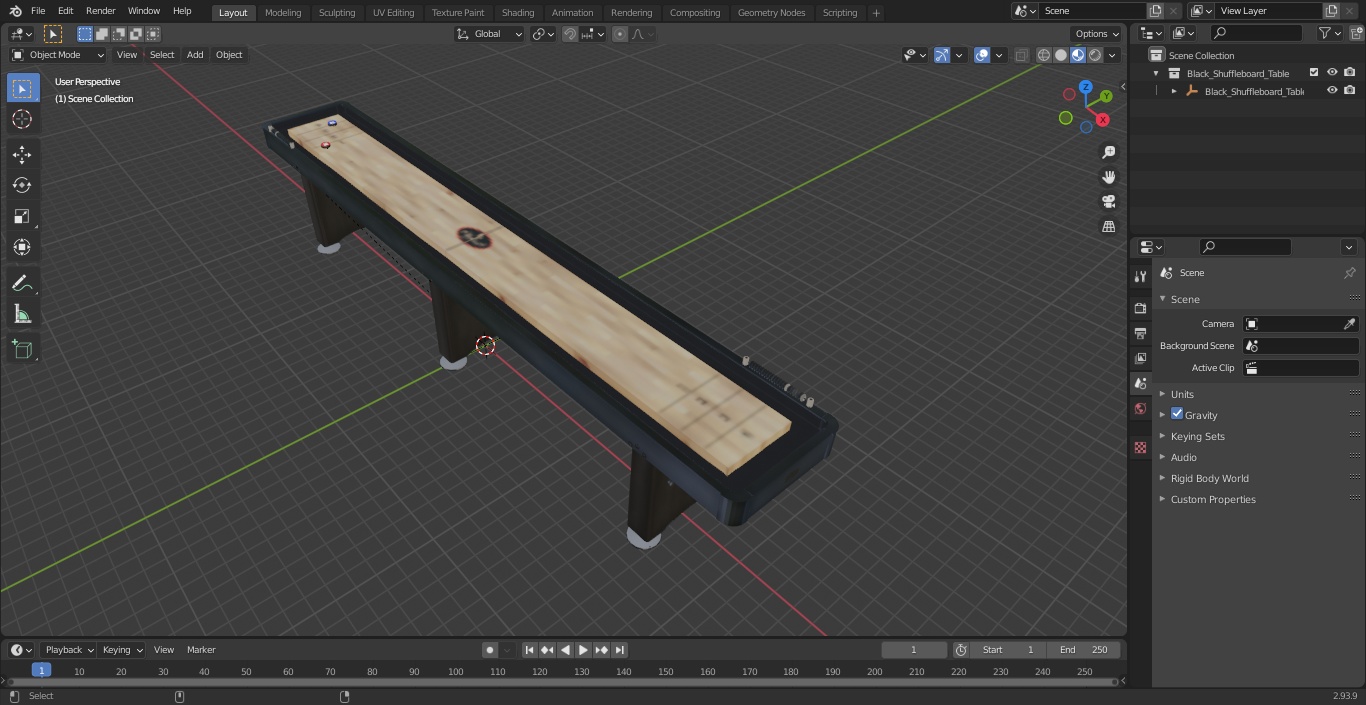Screen dimensions: 1366x705
Task: Click the red X axis gizmo
Action: coord(1103,119)
